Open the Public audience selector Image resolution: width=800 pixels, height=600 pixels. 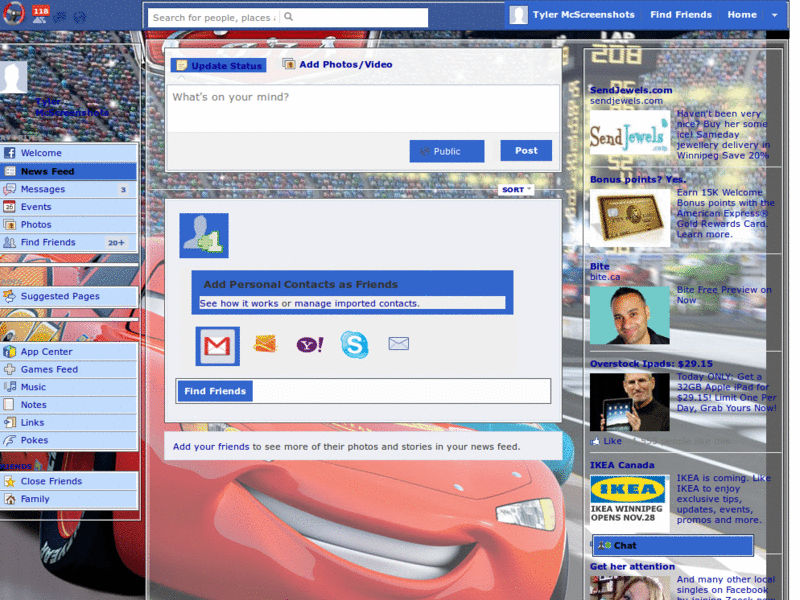click(x=446, y=151)
